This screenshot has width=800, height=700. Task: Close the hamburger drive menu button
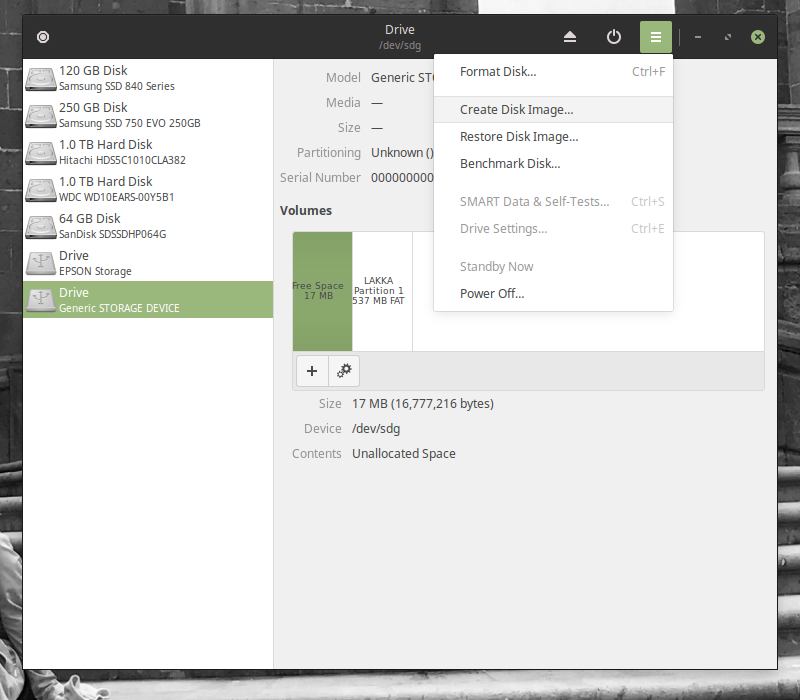coord(656,37)
